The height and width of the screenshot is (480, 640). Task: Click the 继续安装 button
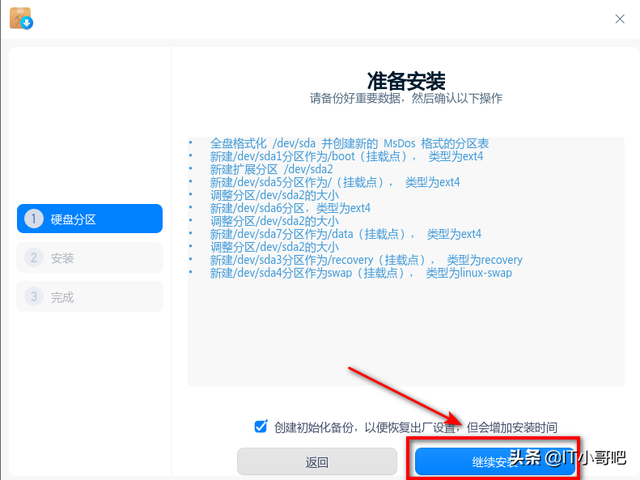click(x=495, y=462)
